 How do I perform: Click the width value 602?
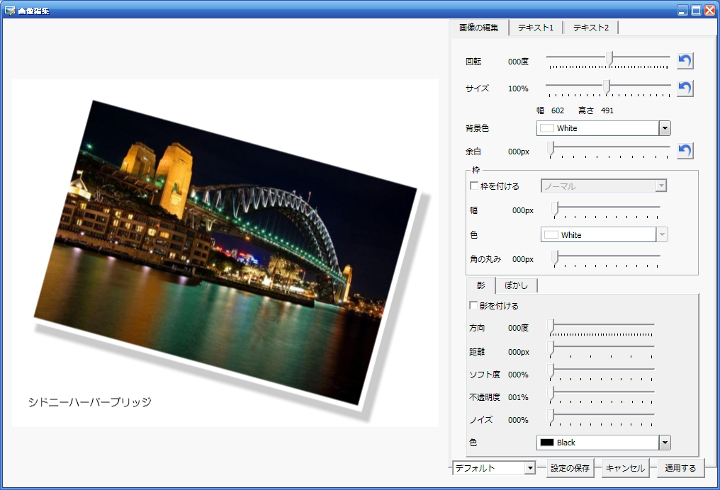[557, 110]
